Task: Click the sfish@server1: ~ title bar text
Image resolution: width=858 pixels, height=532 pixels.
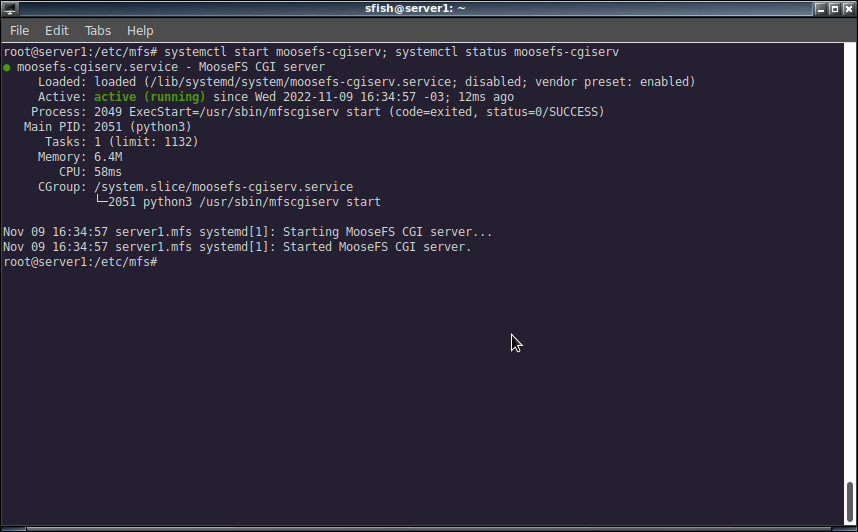Action: [x=415, y=8]
